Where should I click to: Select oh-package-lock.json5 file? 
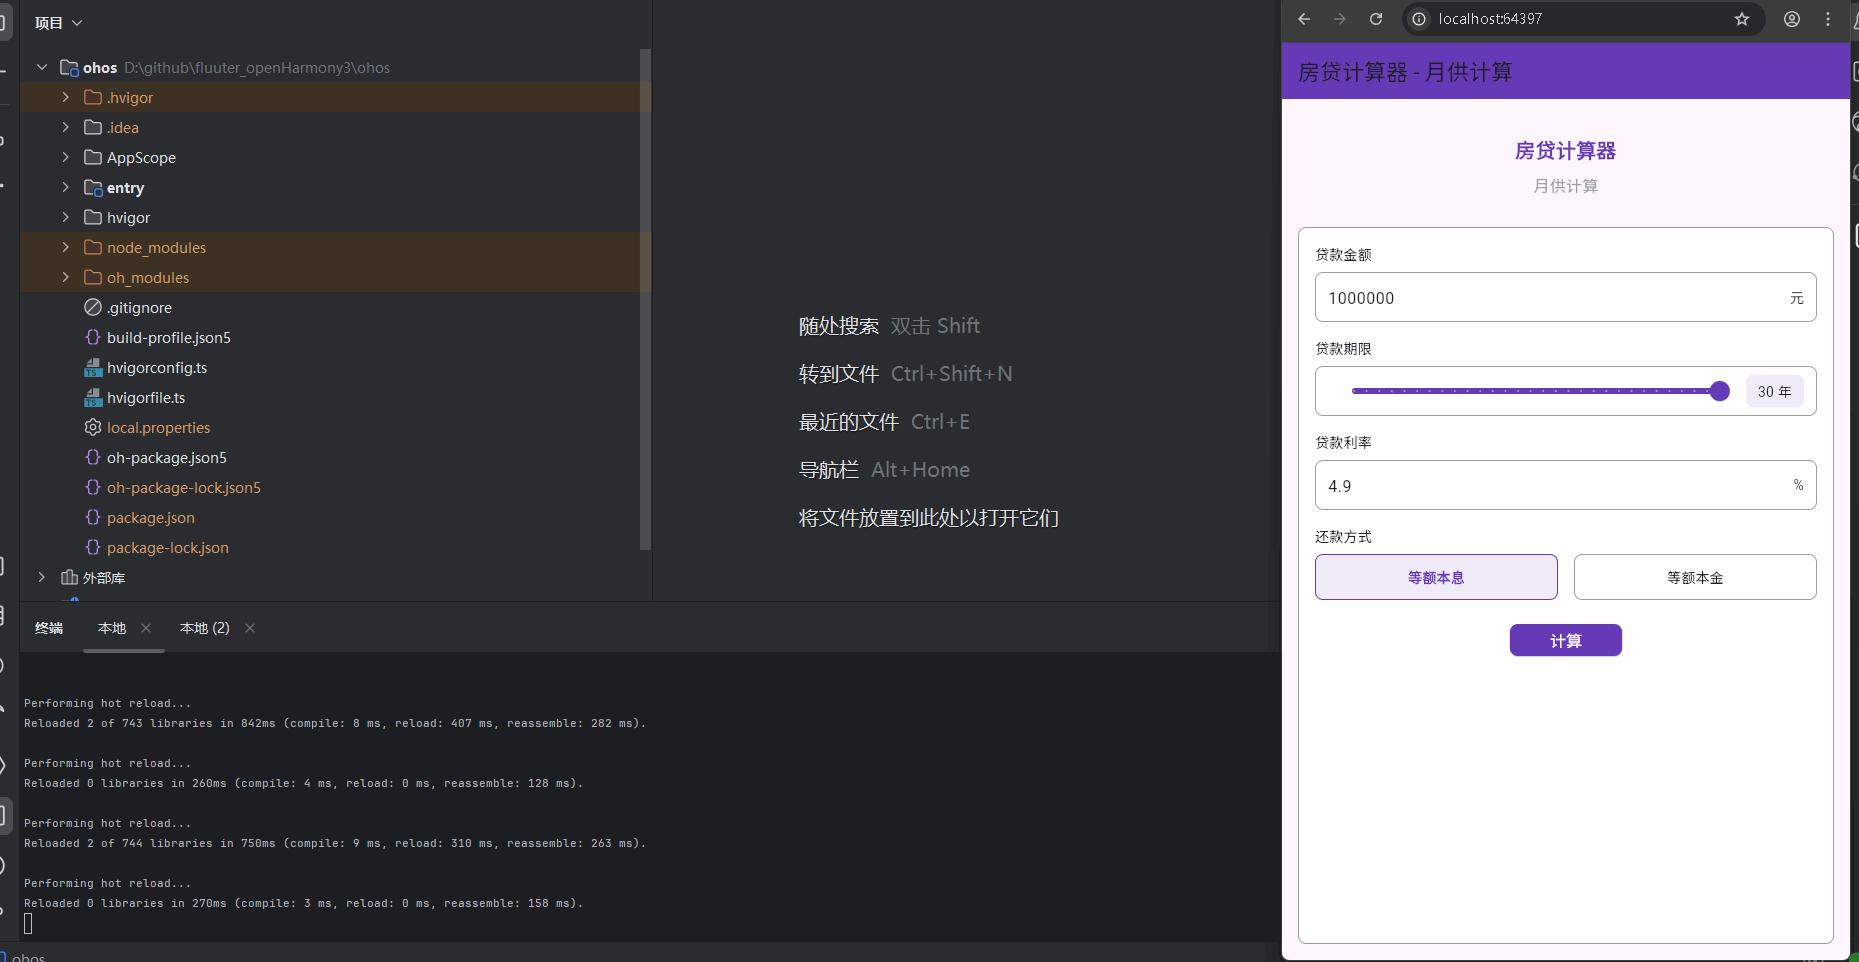pos(184,487)
